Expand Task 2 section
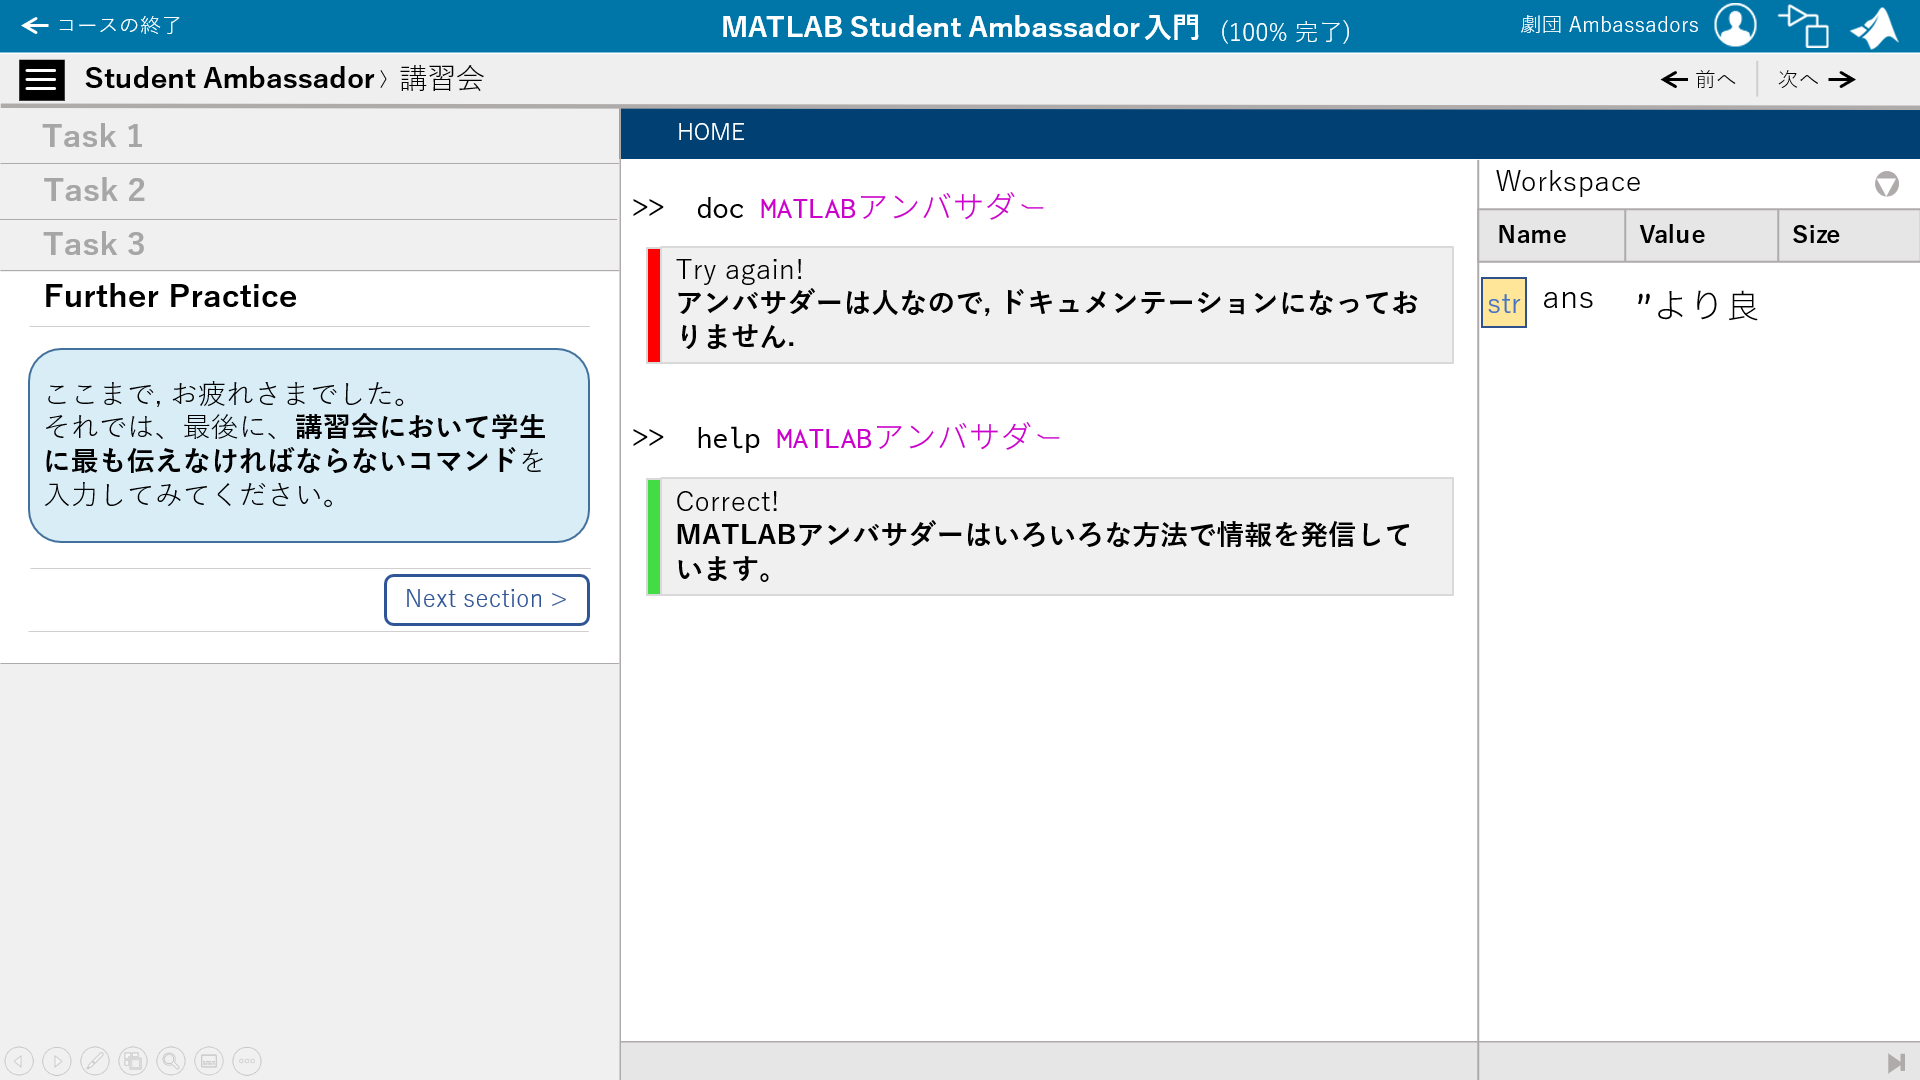The width and height of the screenshot is (1920, 1080). click(x=94, y=190)
